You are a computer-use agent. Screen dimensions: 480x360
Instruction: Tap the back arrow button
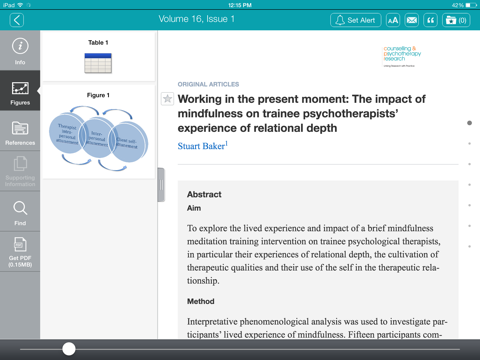(x=17, y=20)
